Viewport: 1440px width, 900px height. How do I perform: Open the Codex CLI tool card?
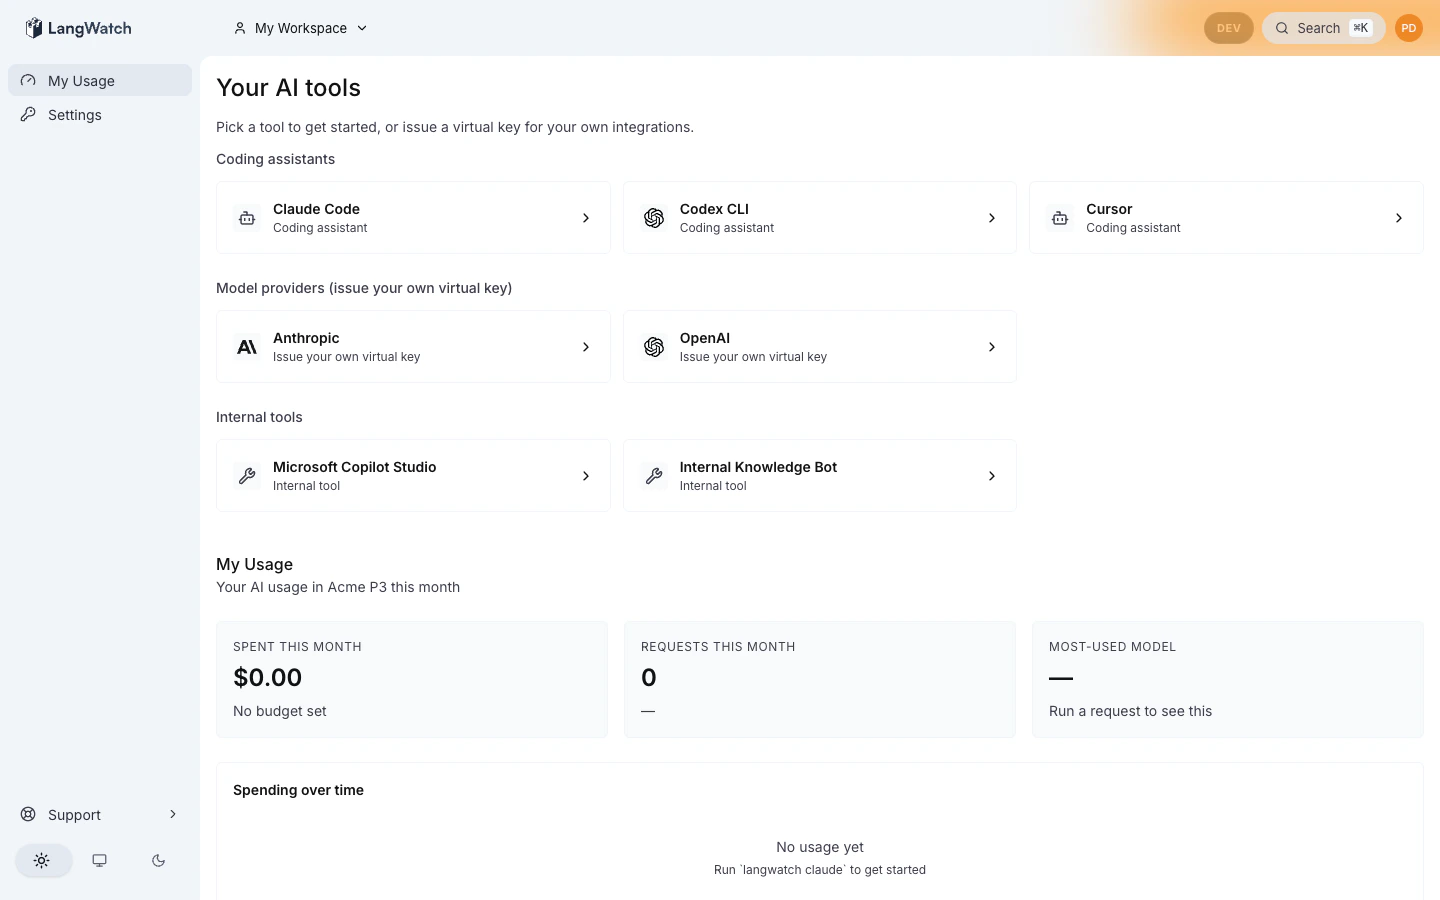[820, 218]
